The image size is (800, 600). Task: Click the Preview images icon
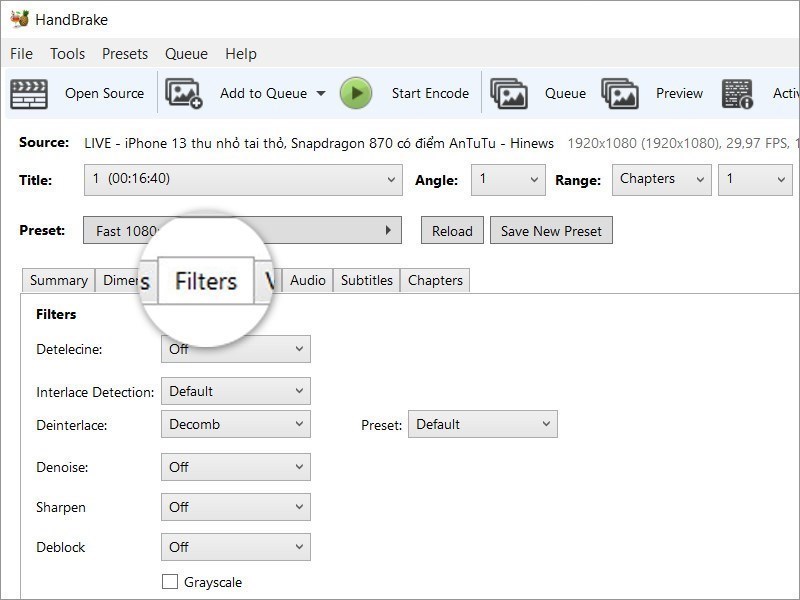pos(620,93)
